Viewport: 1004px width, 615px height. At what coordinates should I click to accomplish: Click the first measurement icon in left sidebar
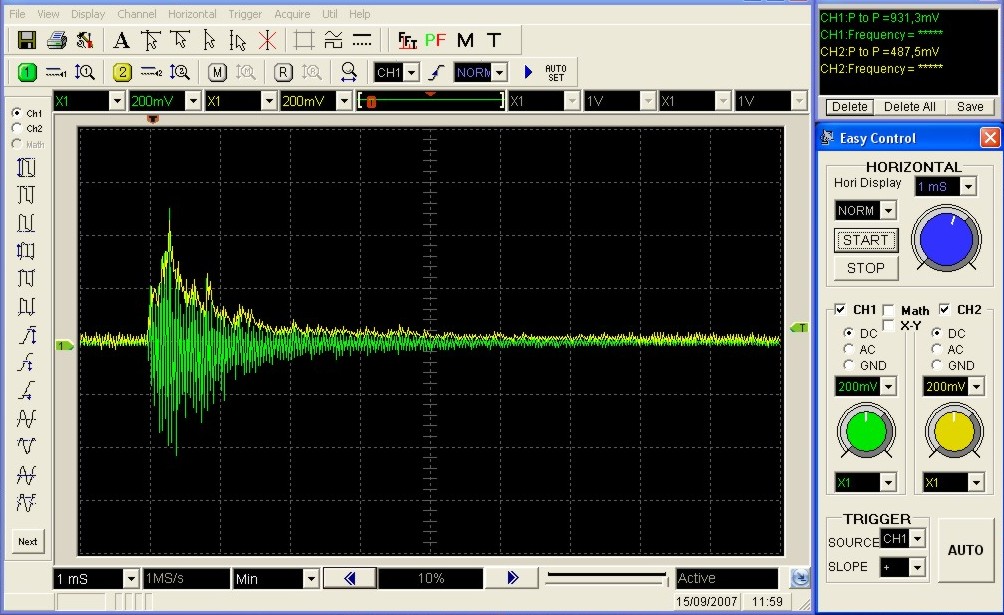tap(26, 167)
